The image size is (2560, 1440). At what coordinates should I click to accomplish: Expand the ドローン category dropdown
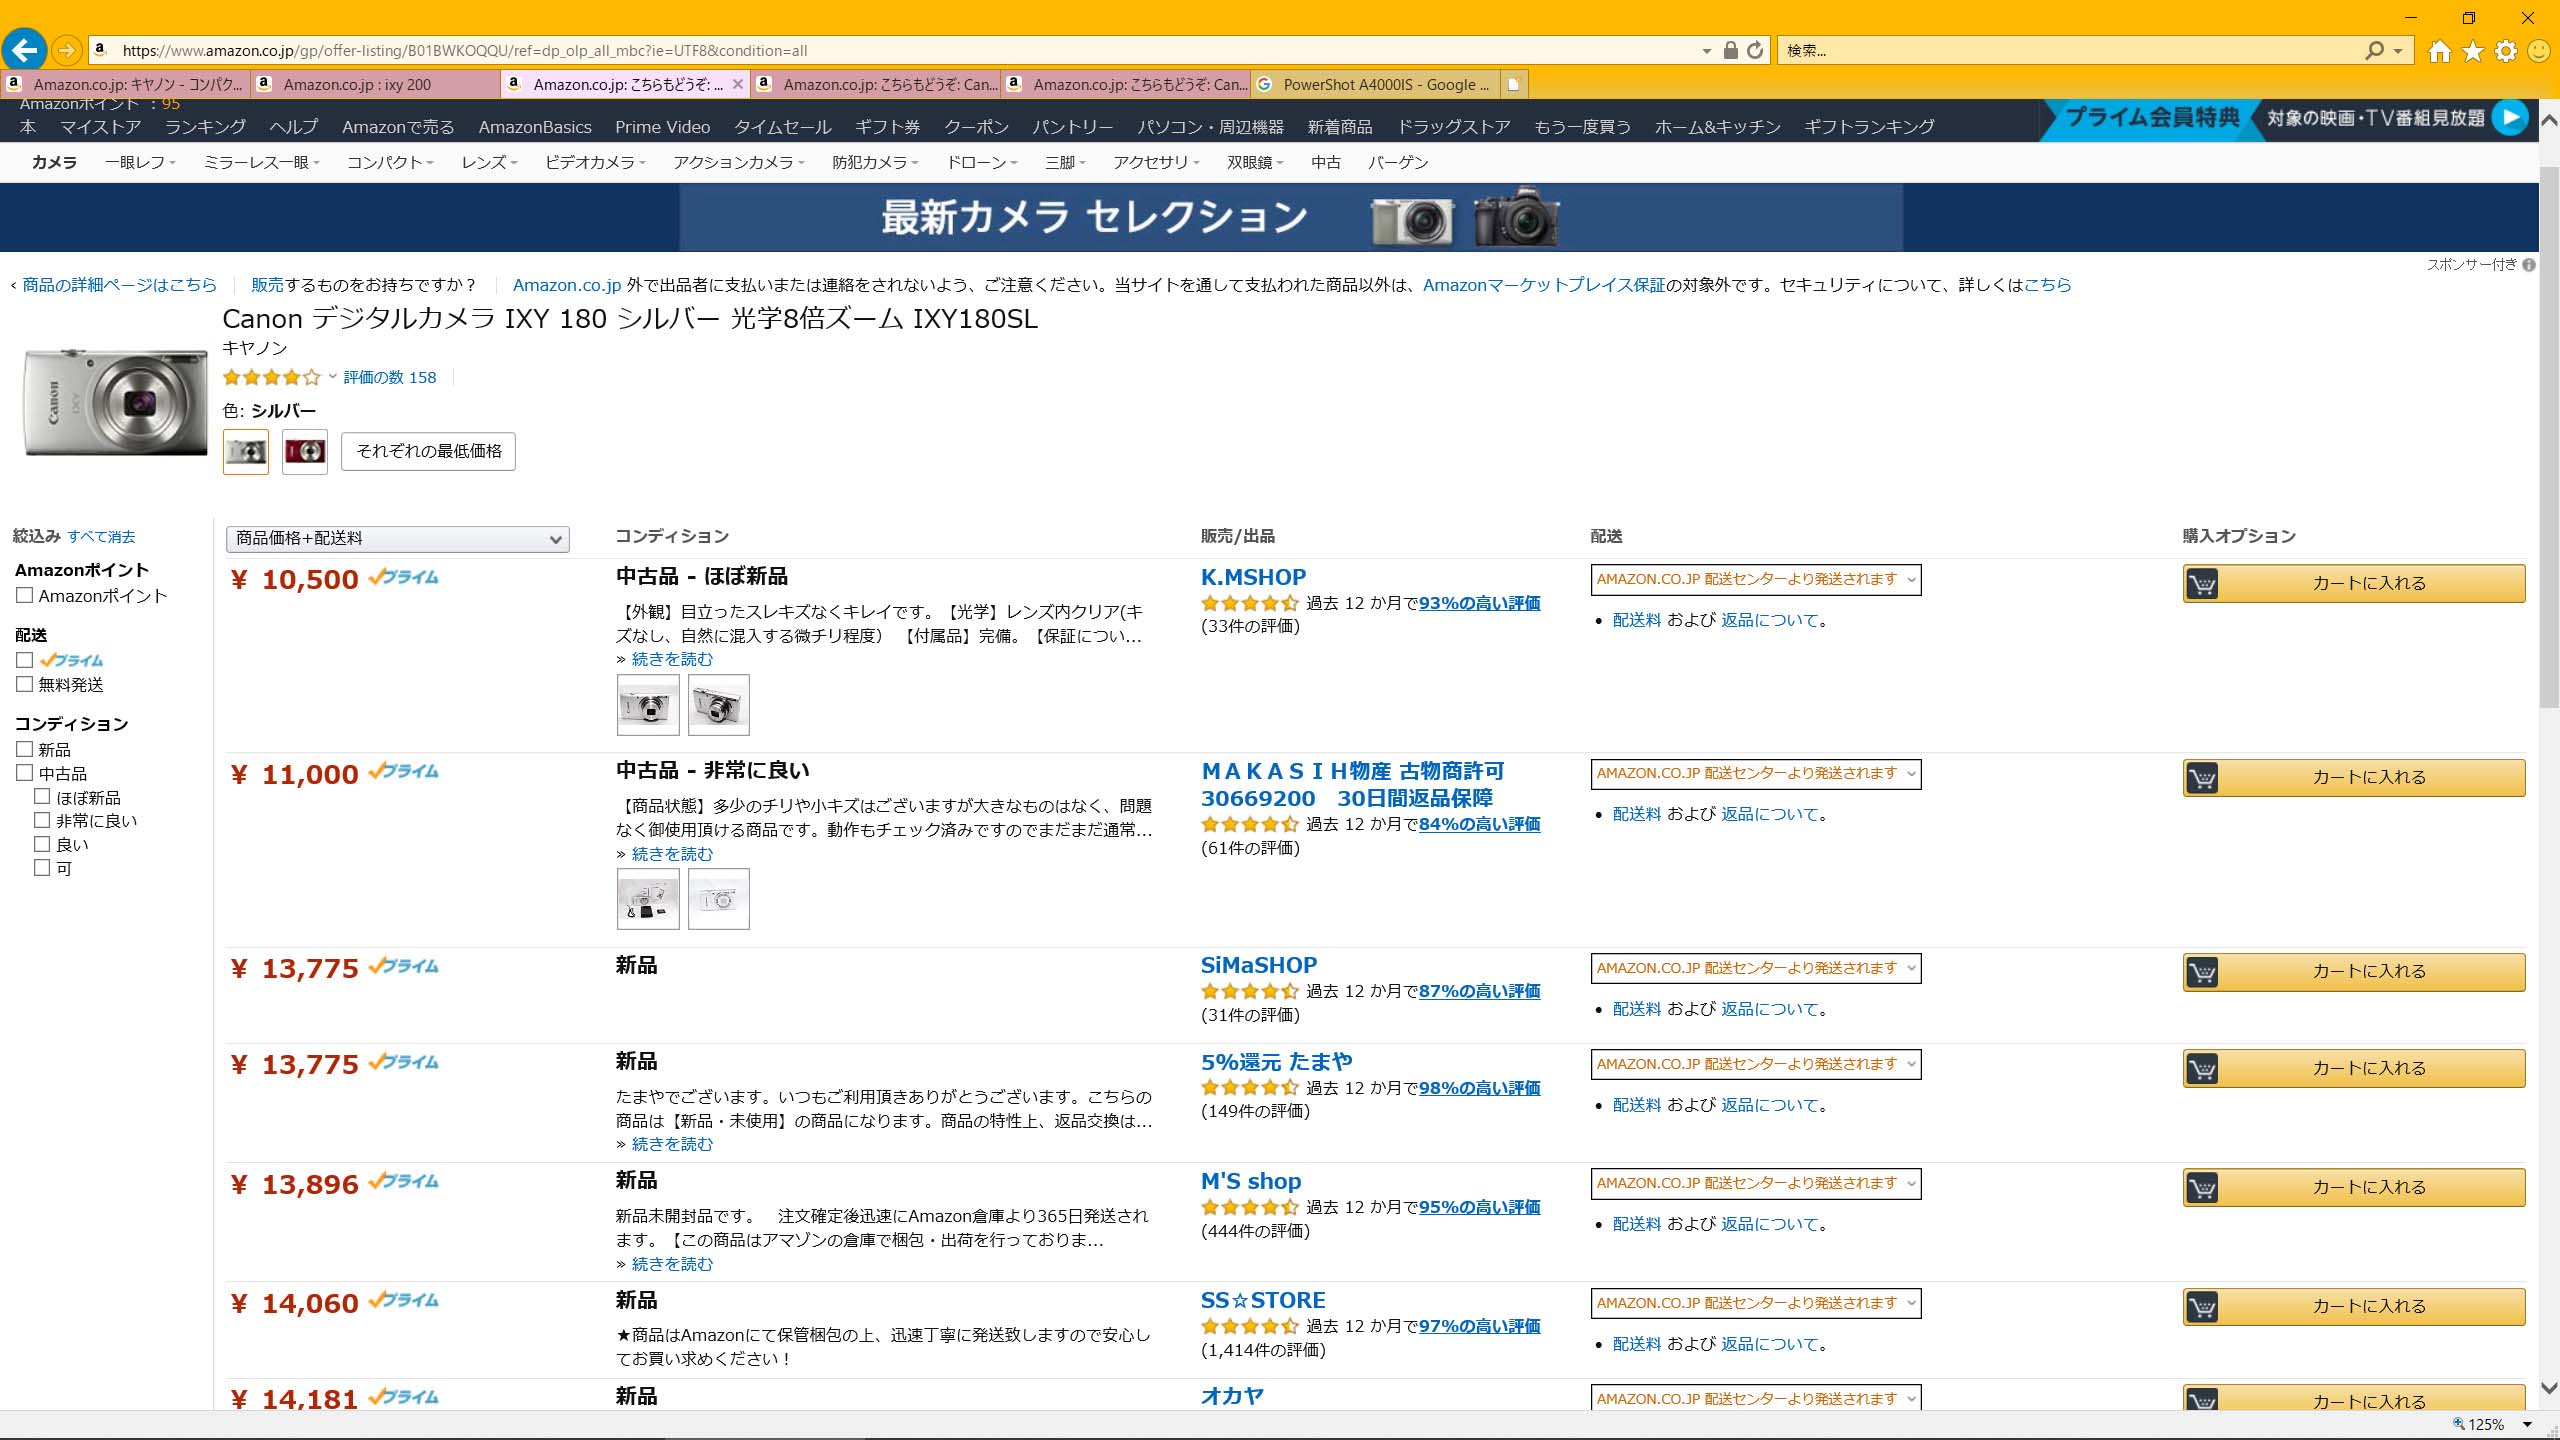pos(982,162)
